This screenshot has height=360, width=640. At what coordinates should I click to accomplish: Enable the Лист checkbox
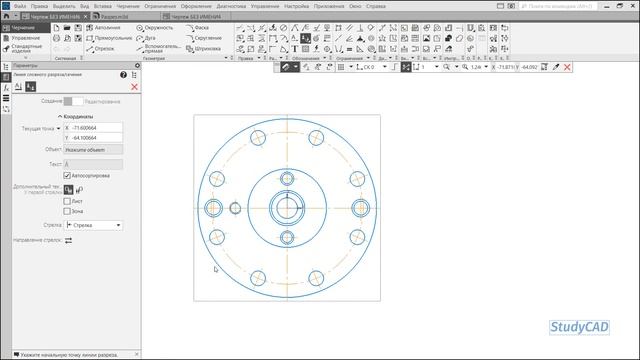tap(67, 201)
